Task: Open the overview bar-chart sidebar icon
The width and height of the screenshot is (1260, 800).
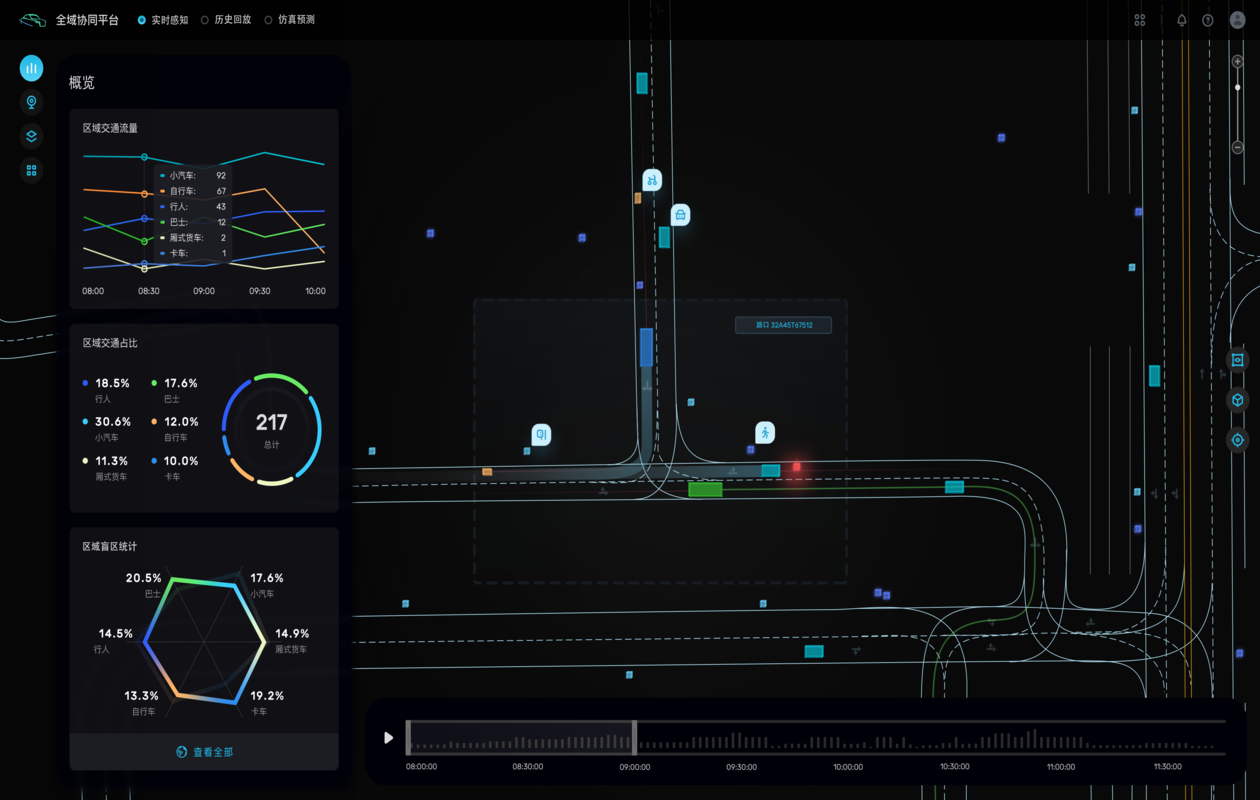Action: tap(31, 68)
